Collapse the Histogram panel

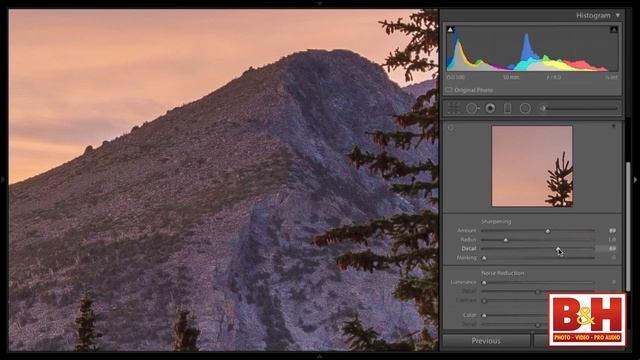618,15
